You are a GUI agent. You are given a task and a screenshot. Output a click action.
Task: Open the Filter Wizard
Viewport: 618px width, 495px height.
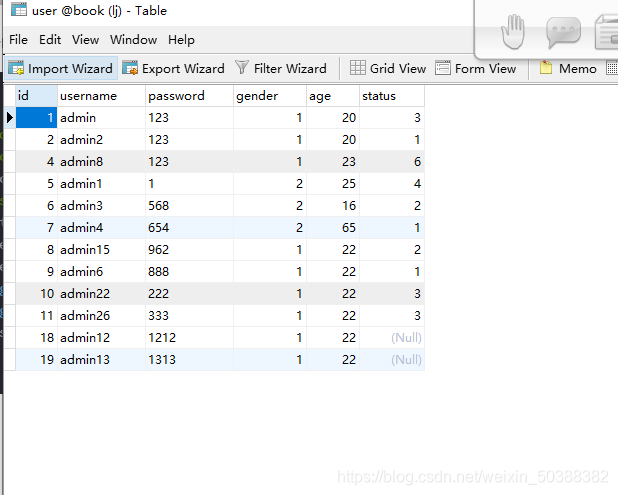click(x=281, y=69)
